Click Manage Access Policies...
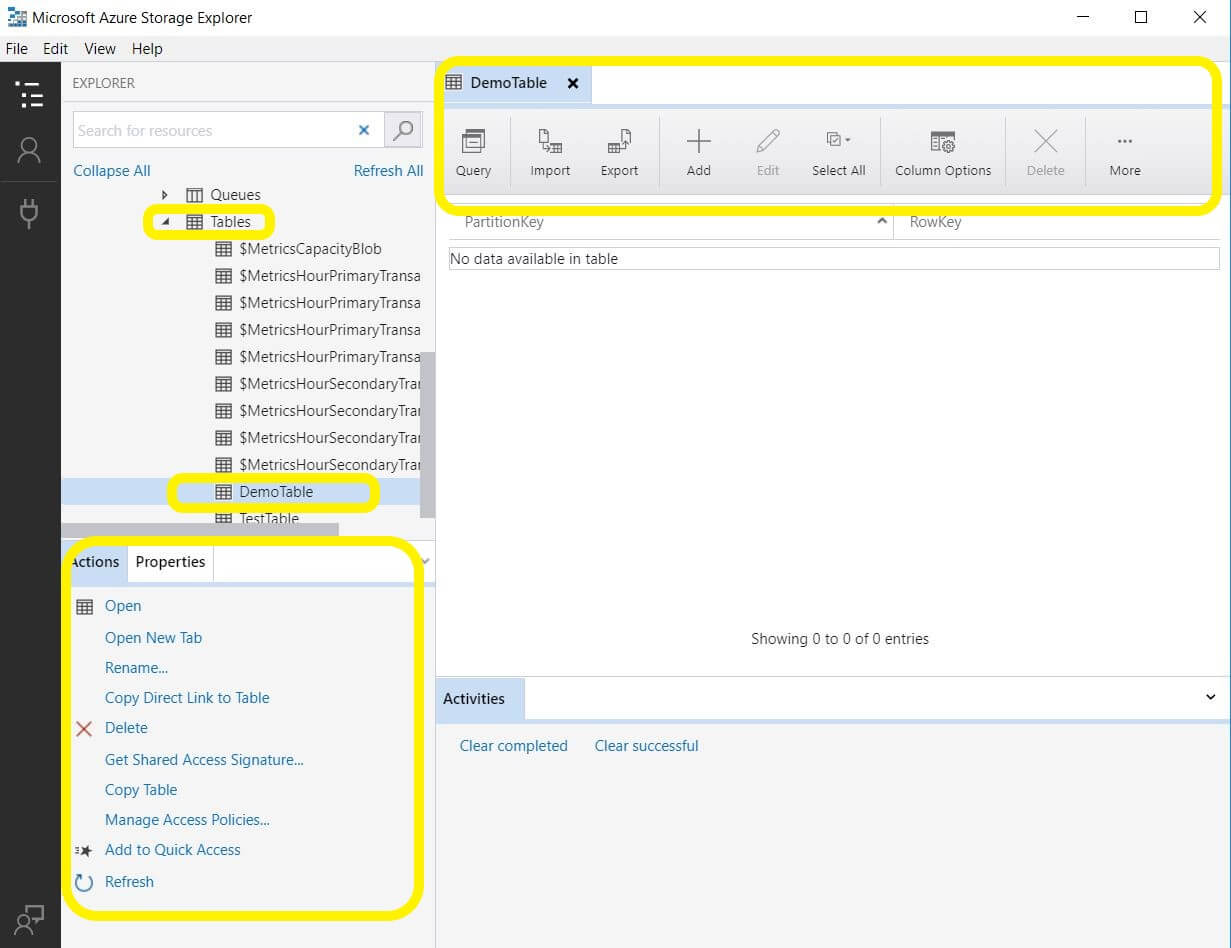The height and width of the screenshot is (948, 1231). (187, 820)
